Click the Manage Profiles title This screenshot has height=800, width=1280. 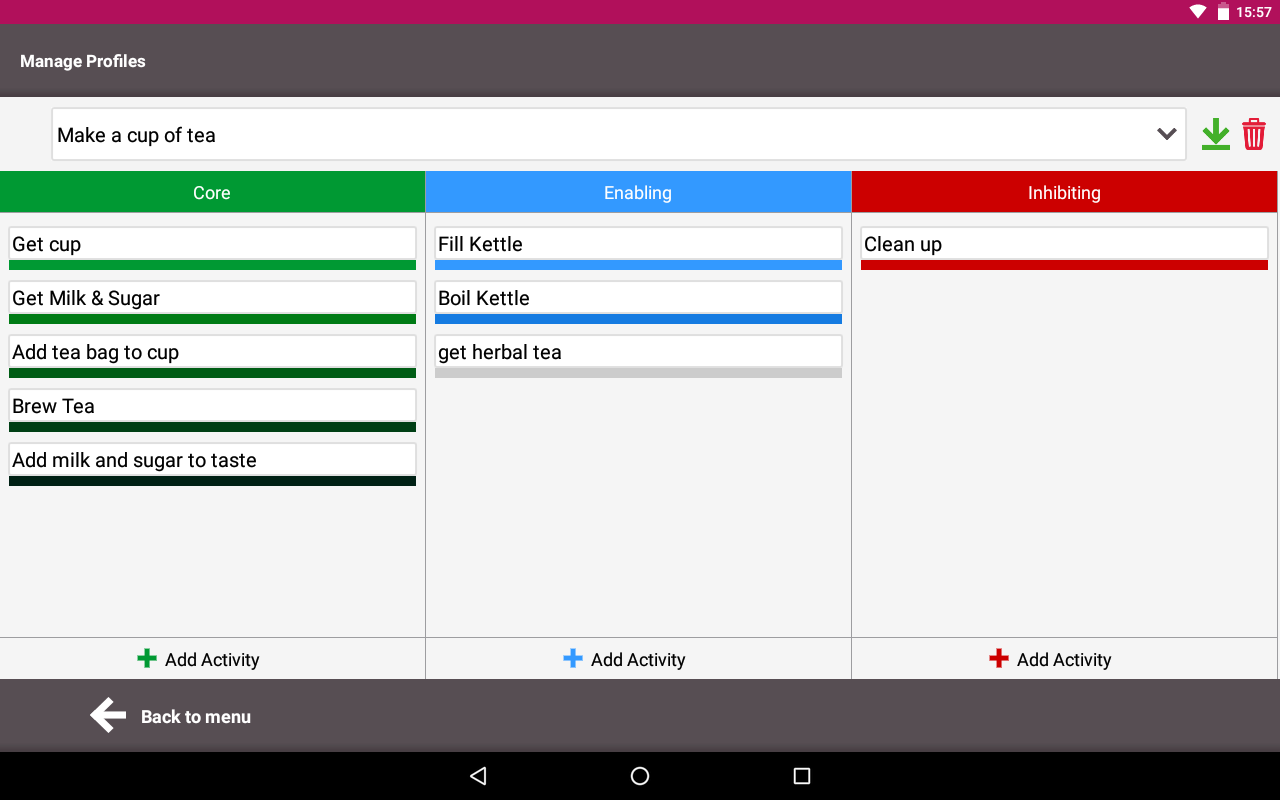point(83,61)
